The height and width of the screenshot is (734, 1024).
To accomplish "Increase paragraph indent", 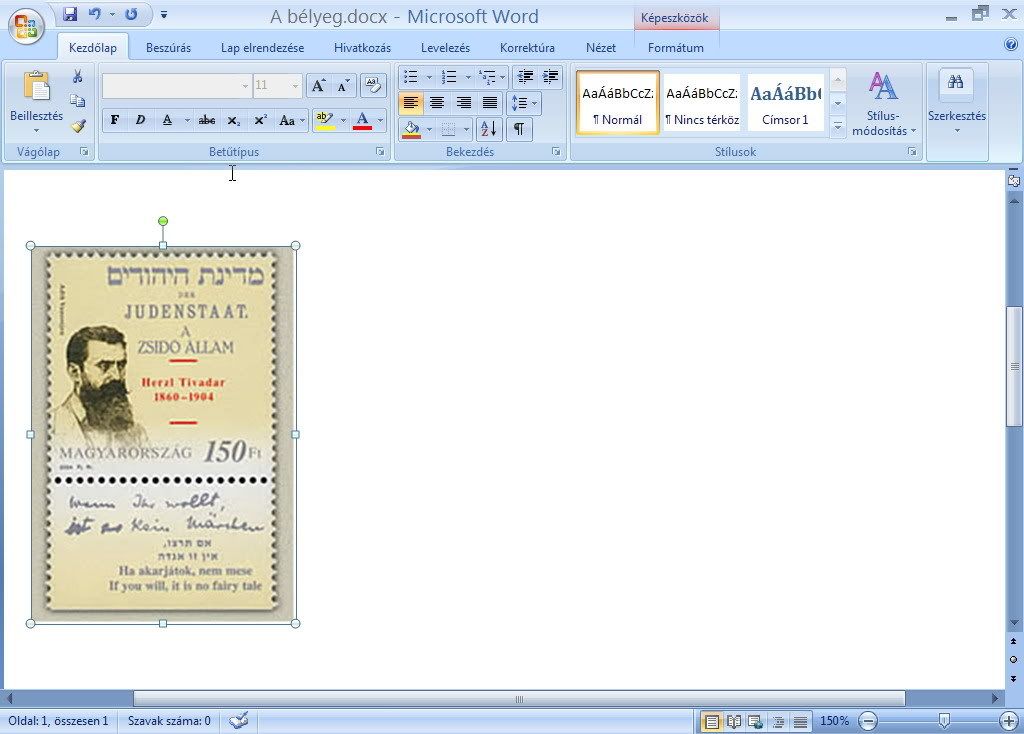I will coord(551,76).
